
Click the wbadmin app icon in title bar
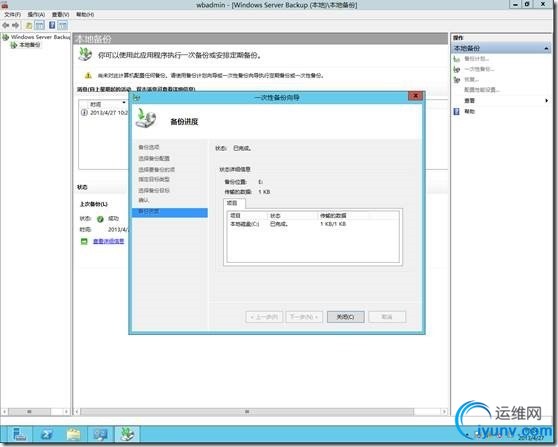click(x=5, y=5)
